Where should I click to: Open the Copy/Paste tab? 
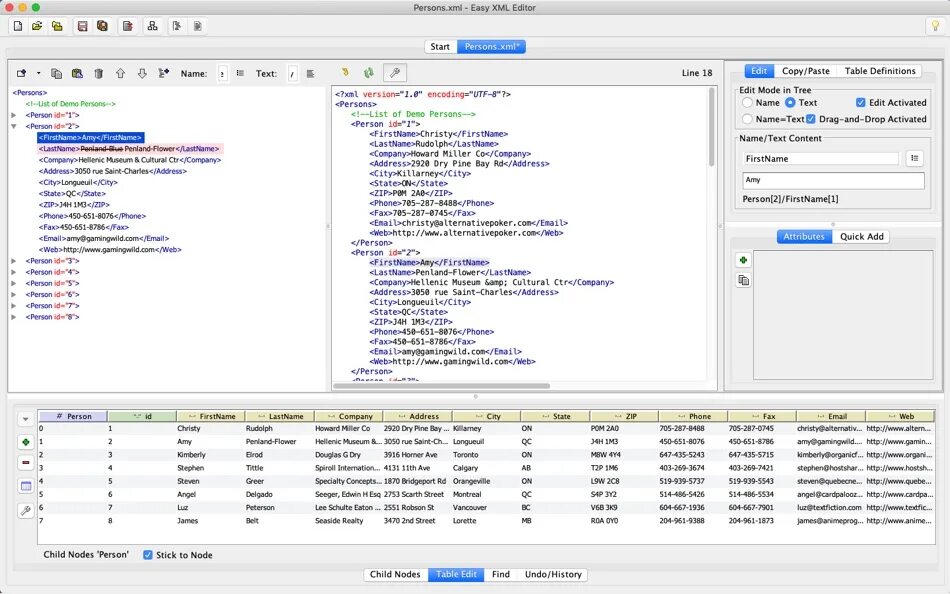805,71
